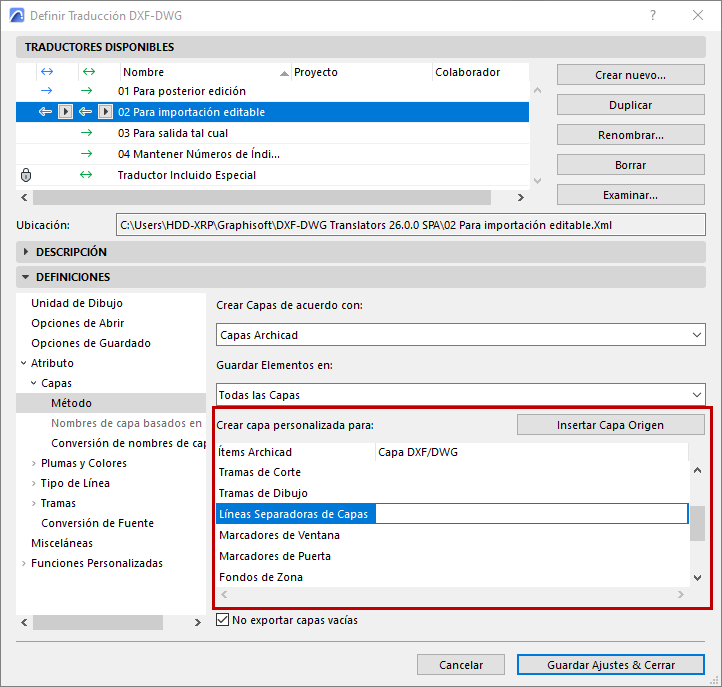Click the blue arrow on the 01 Para posterior edición row
The height and width of the screenshot is (687, 722).
point(47,91)
